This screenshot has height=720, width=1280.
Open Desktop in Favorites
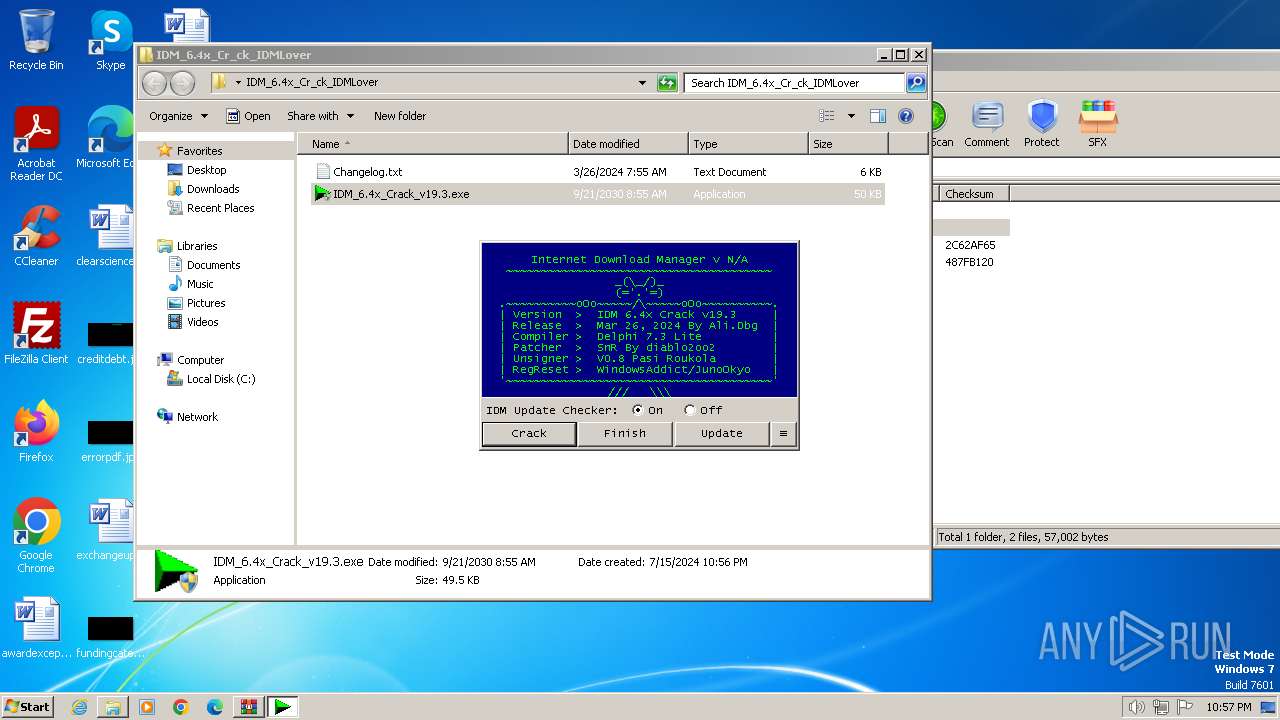point(206,170)
